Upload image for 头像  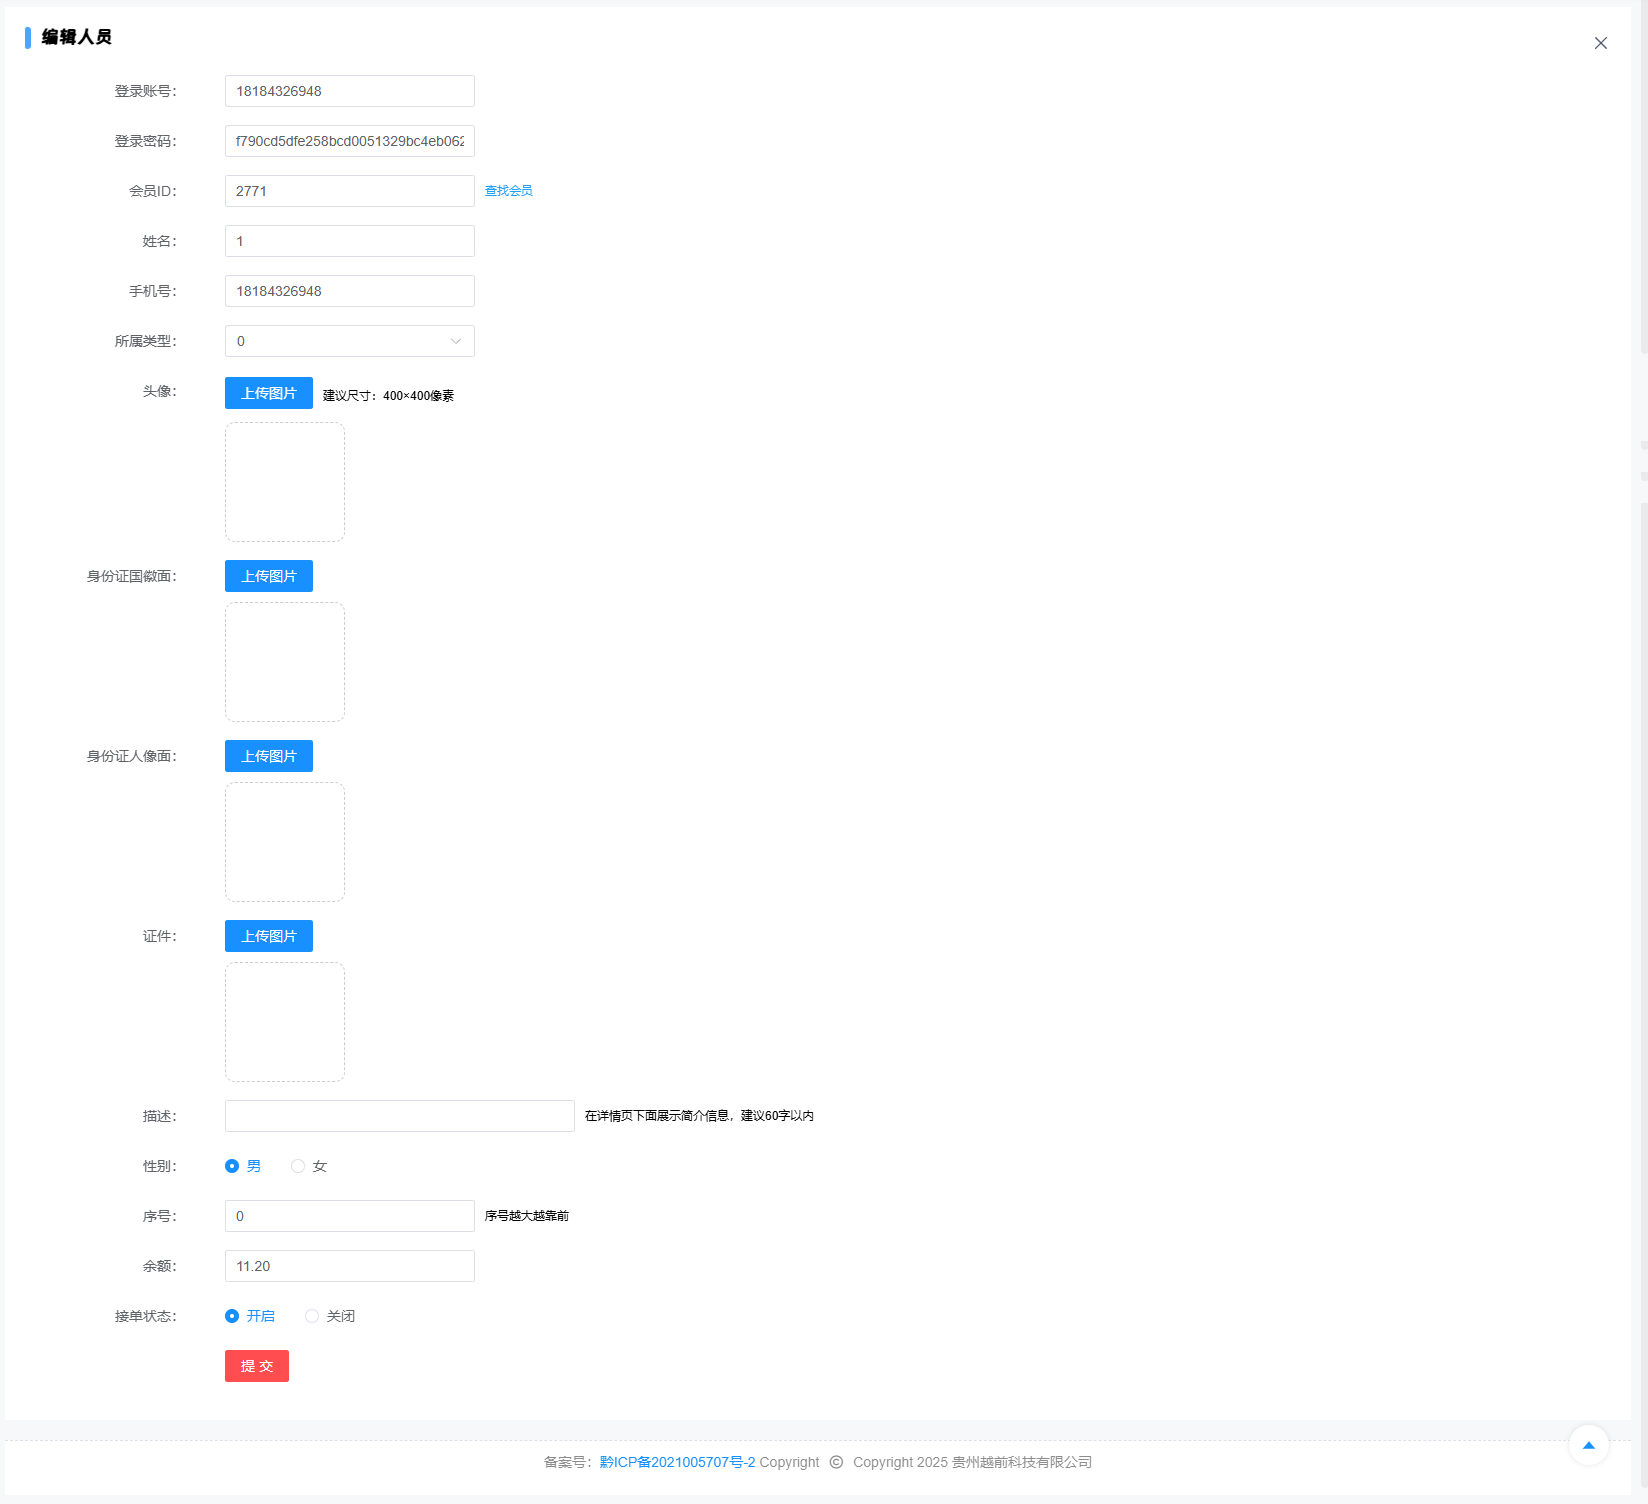coord(268,393)
